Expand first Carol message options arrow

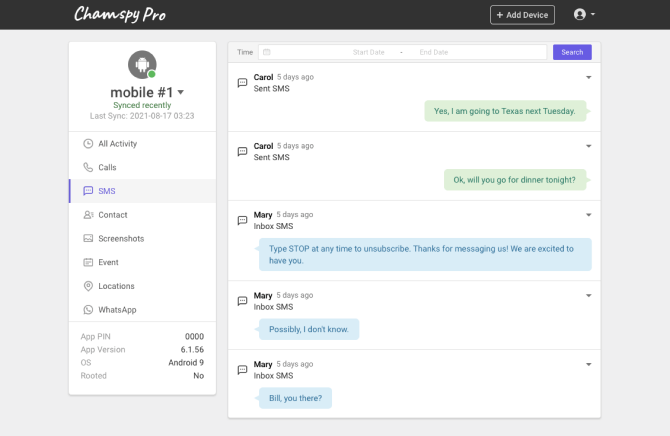(x=588, y=77)
